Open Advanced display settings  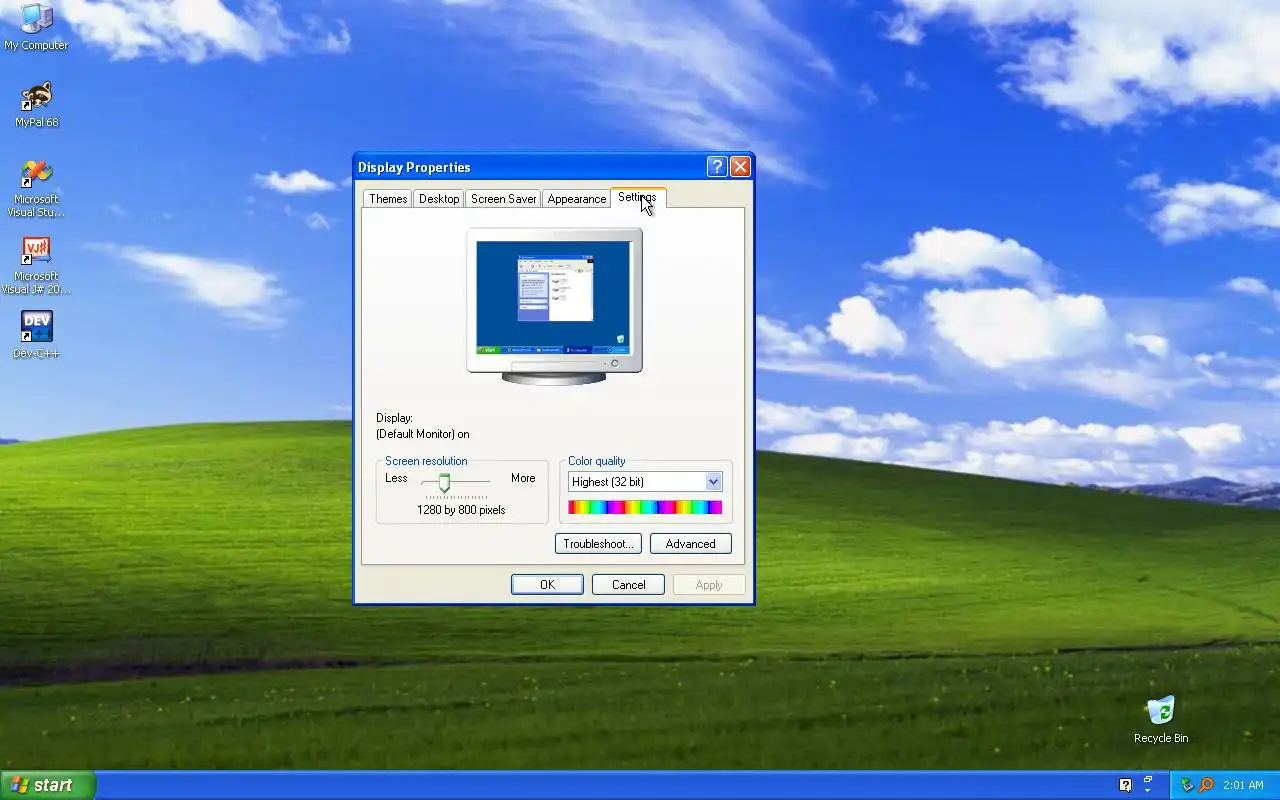pyautogui.click(x=691, y=544)
